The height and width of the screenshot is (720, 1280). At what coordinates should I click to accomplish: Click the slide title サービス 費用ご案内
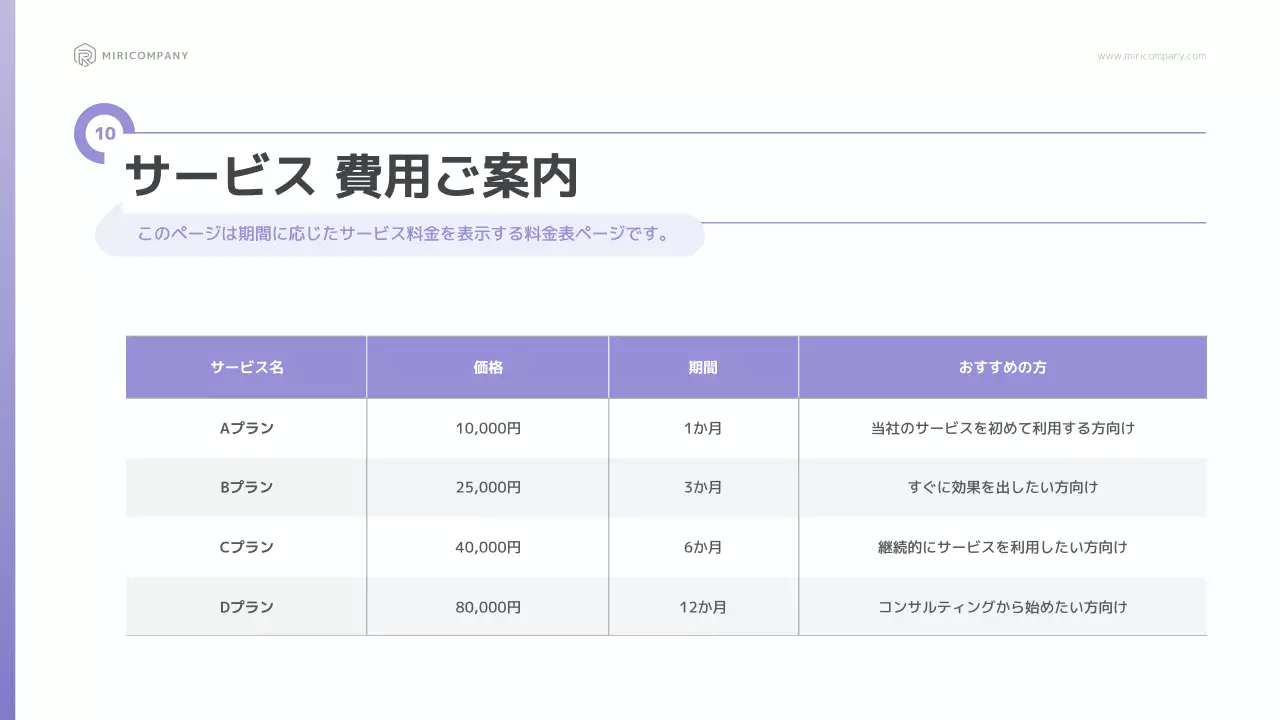(x=352, y=176)
